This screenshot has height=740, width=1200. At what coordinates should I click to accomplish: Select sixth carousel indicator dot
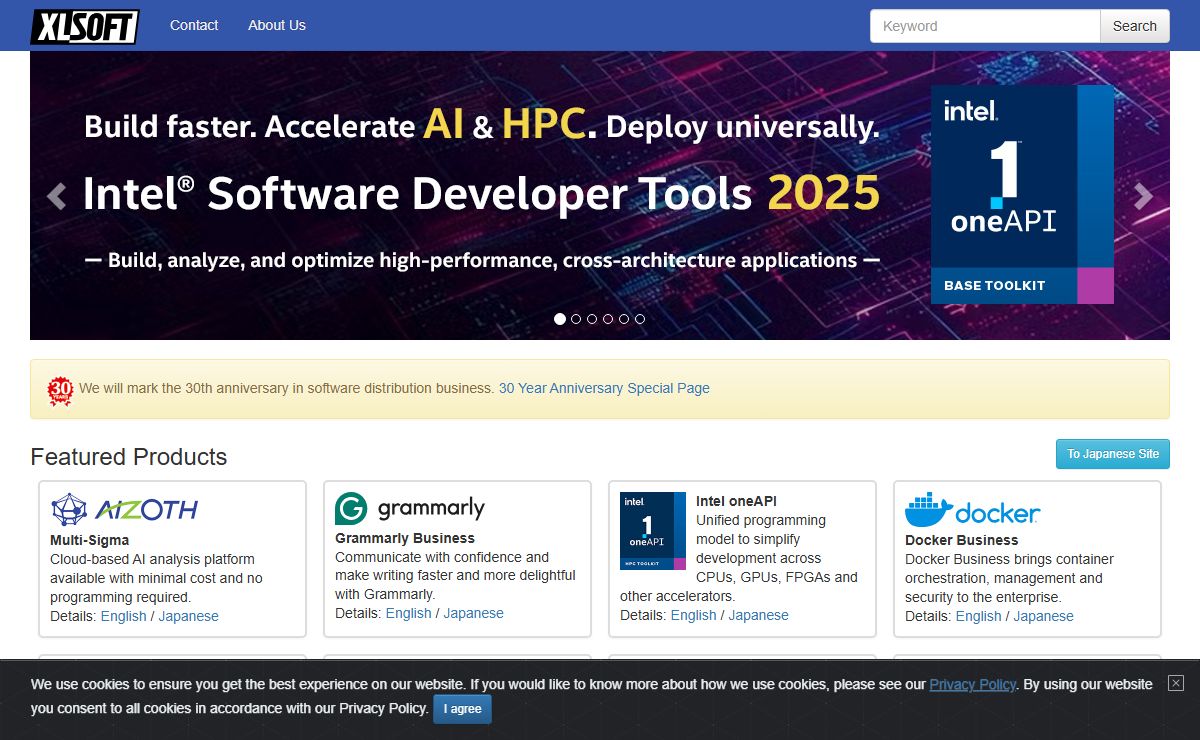pyautogui.click(x=640, y=319)
